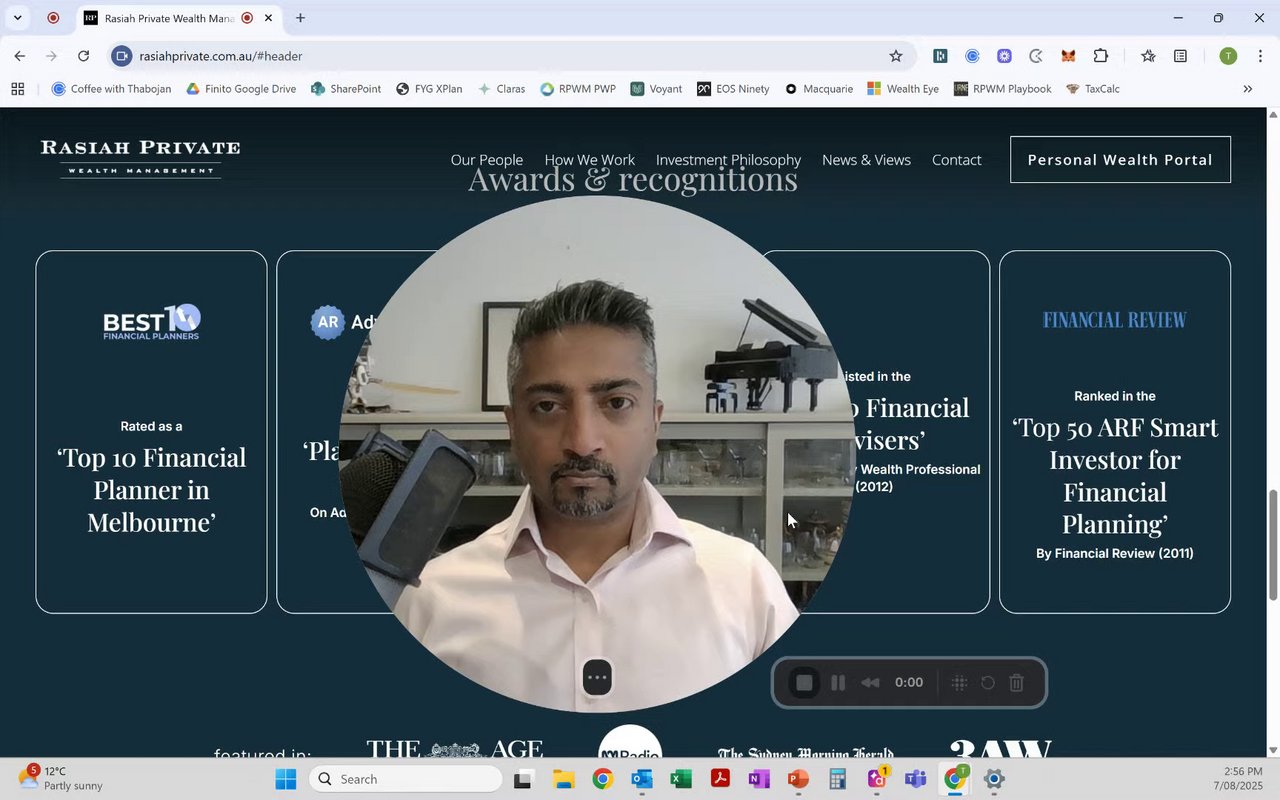1280x800 pixels.
Task: Open OneNote from the taskbar
Action: point(759,779)
